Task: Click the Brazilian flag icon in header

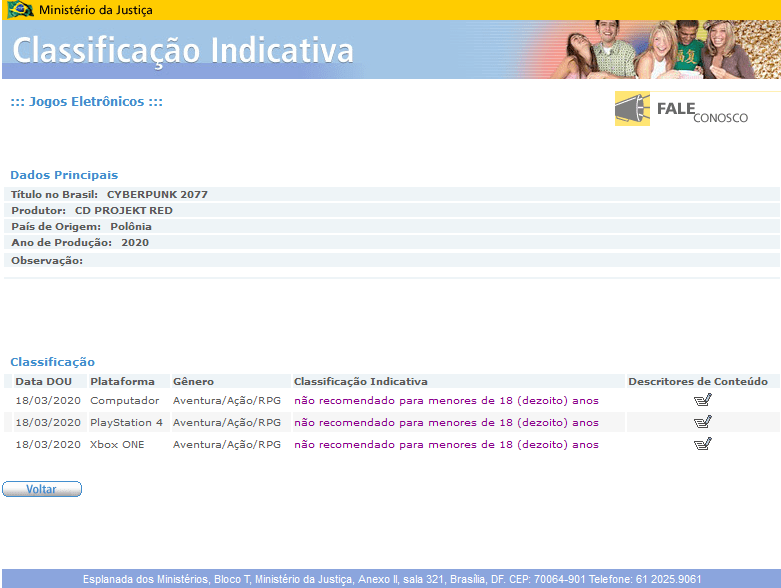Action: [20, 9]
